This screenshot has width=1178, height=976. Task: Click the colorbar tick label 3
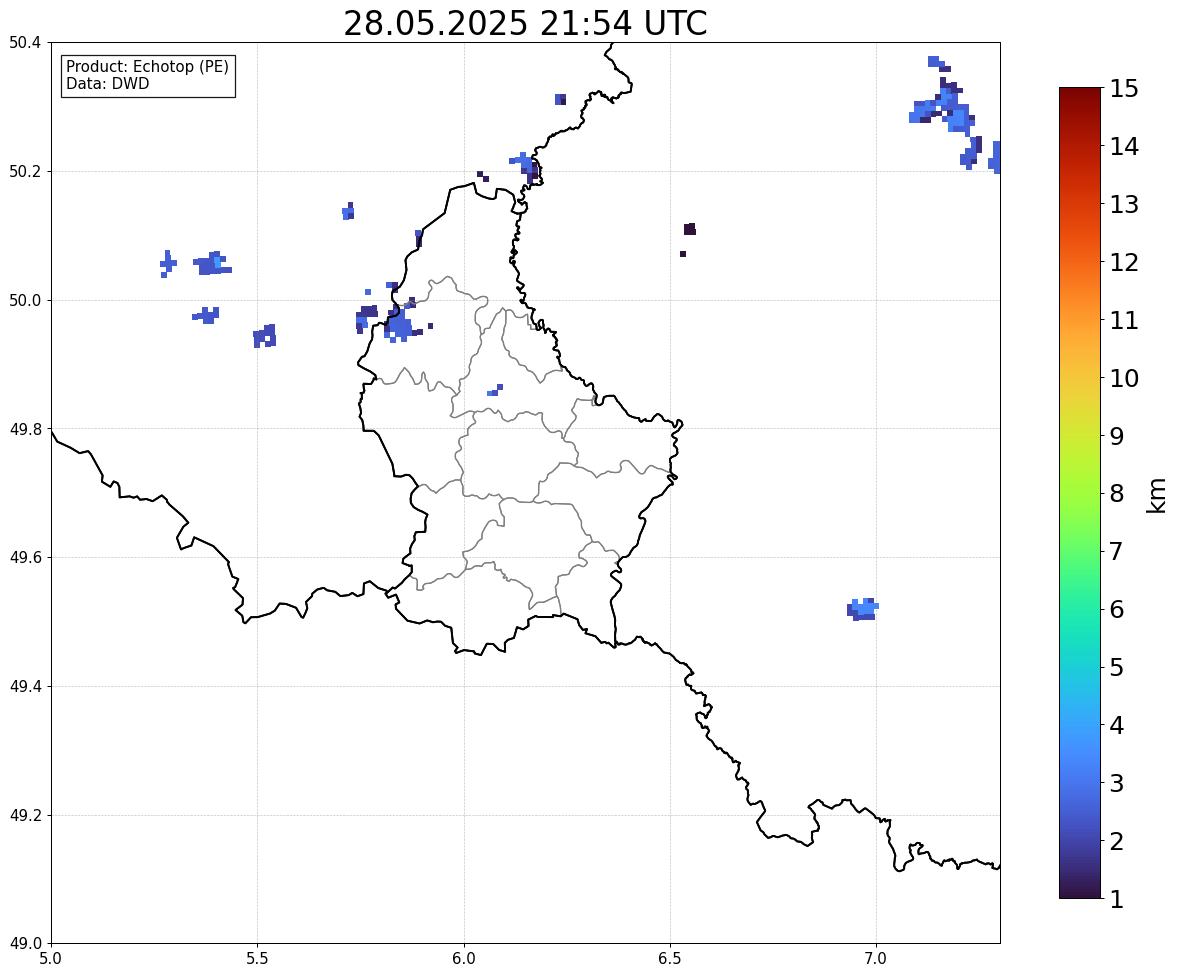1117,783
